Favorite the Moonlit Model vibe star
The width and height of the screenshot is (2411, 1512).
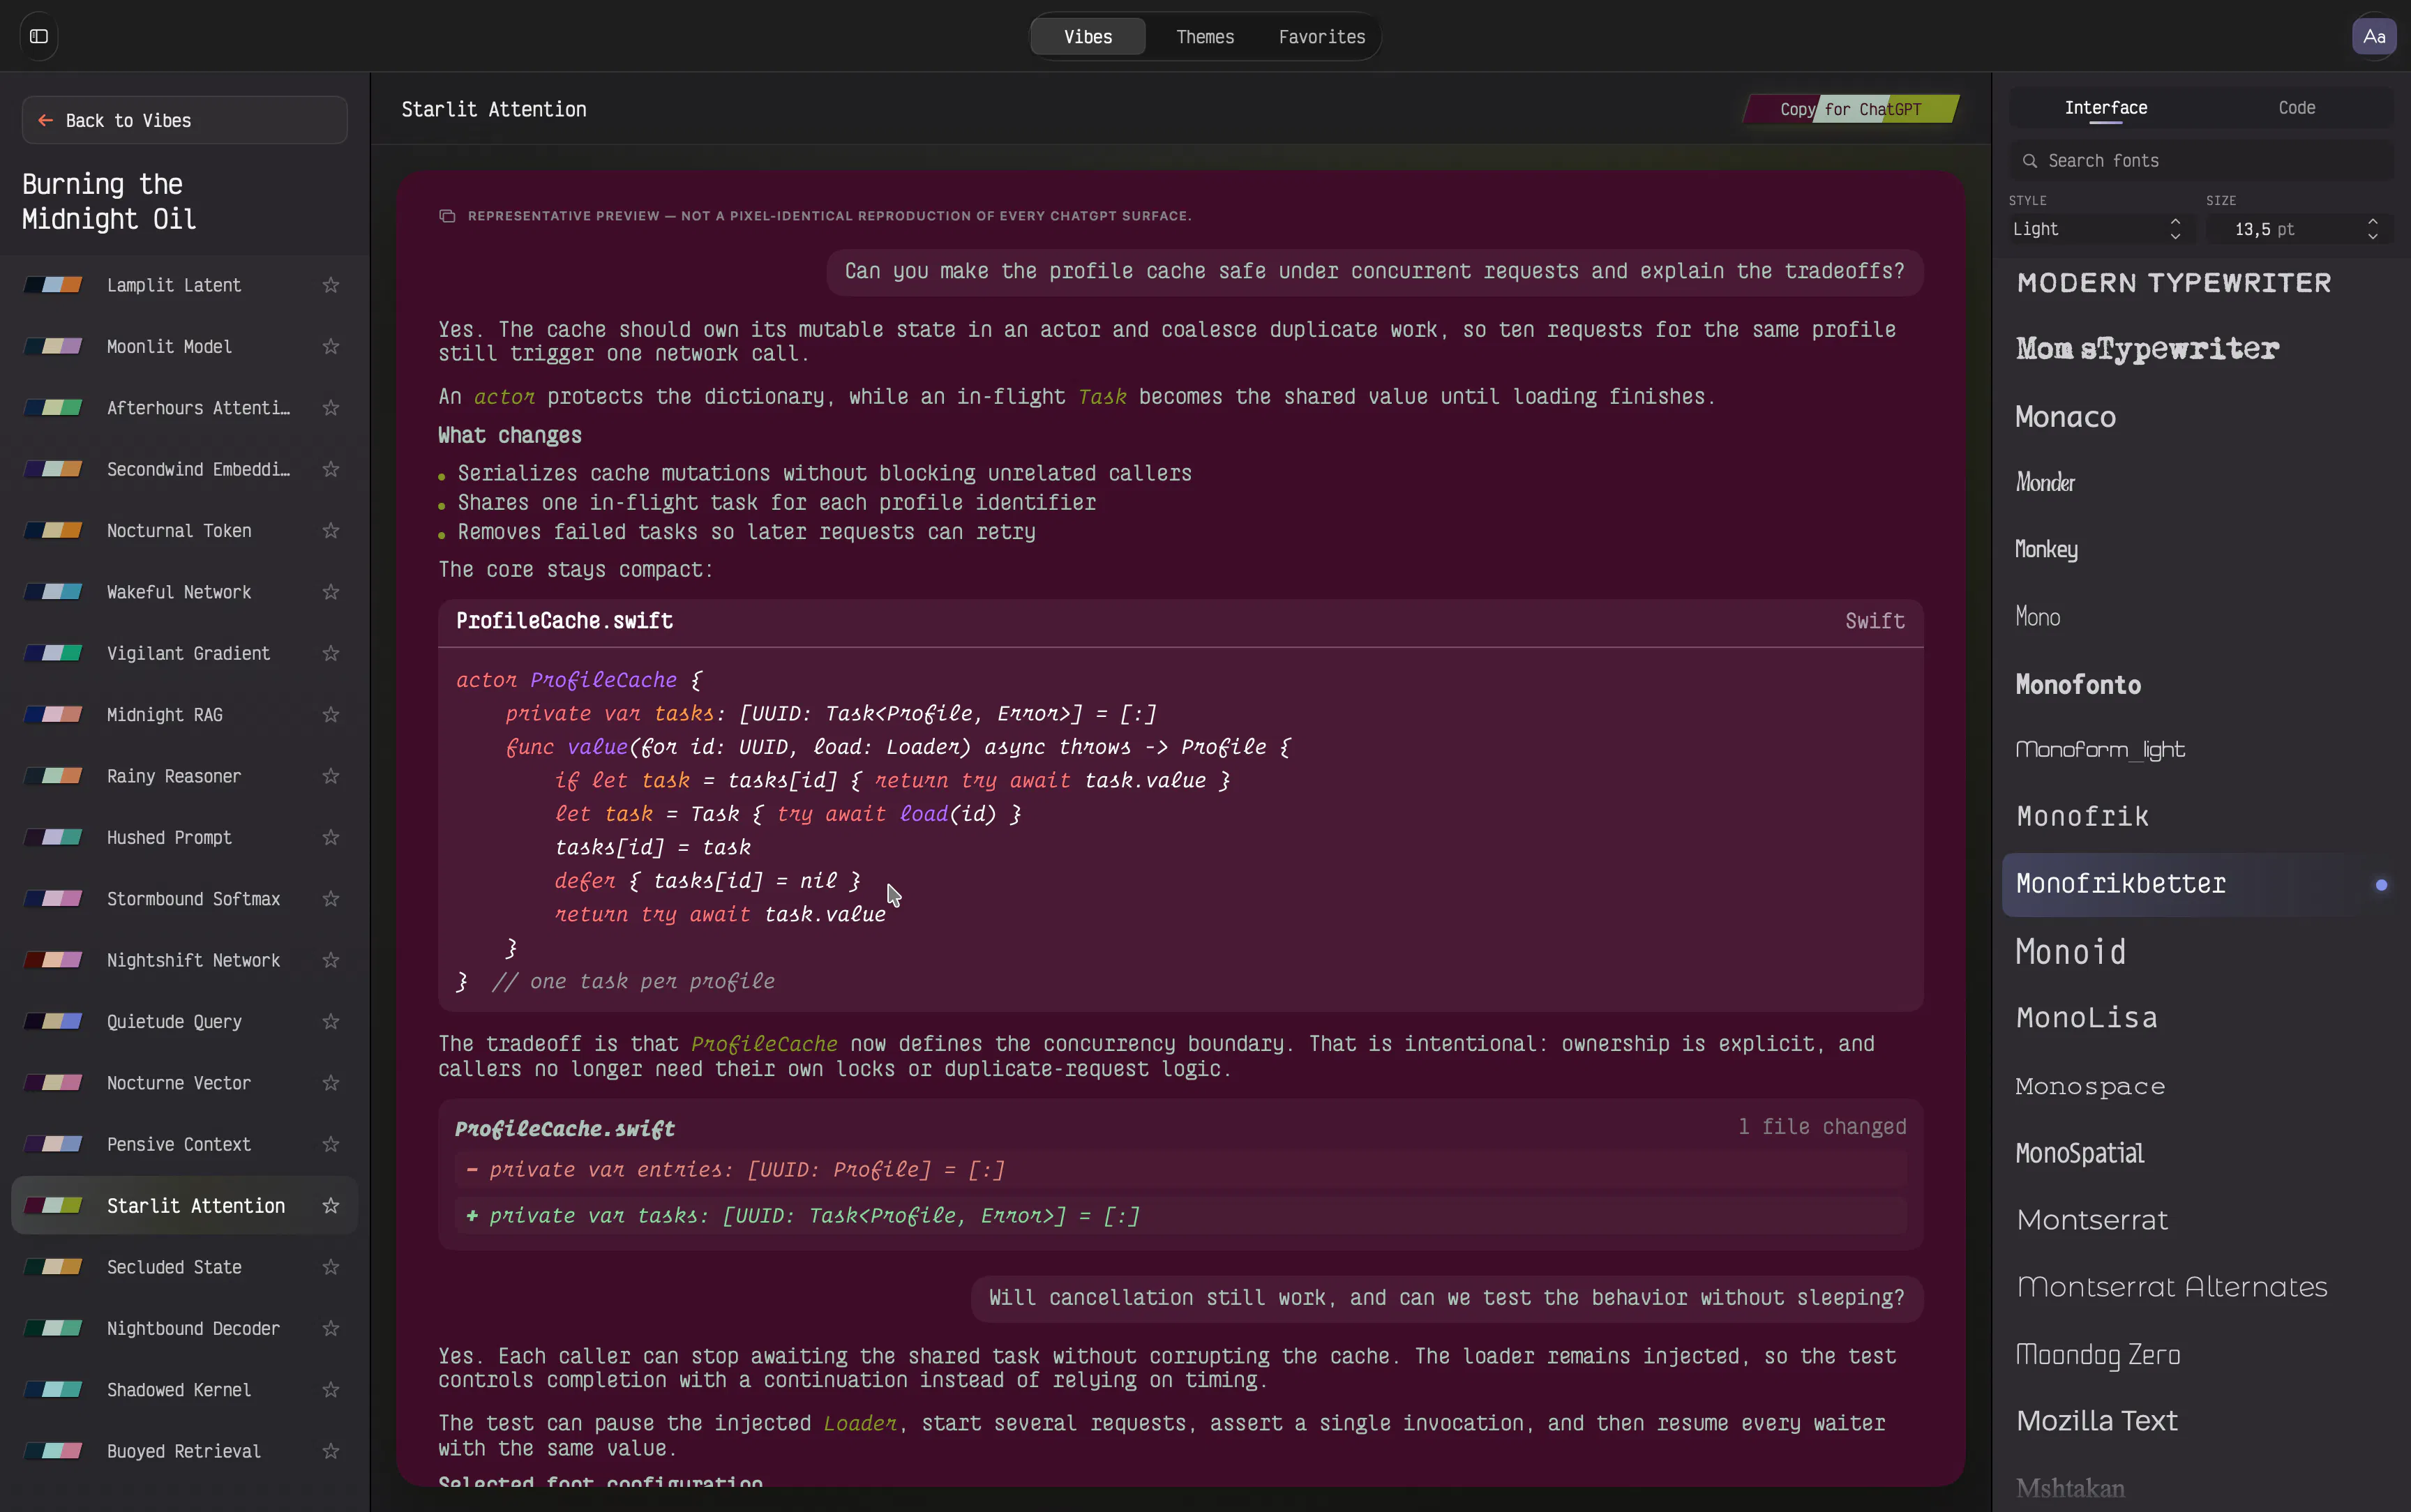pos(331,346)
